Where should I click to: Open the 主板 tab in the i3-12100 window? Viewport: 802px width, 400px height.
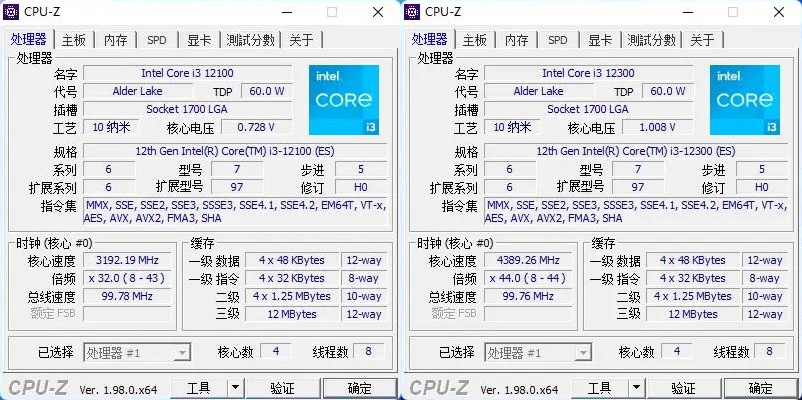coord(74,40)
